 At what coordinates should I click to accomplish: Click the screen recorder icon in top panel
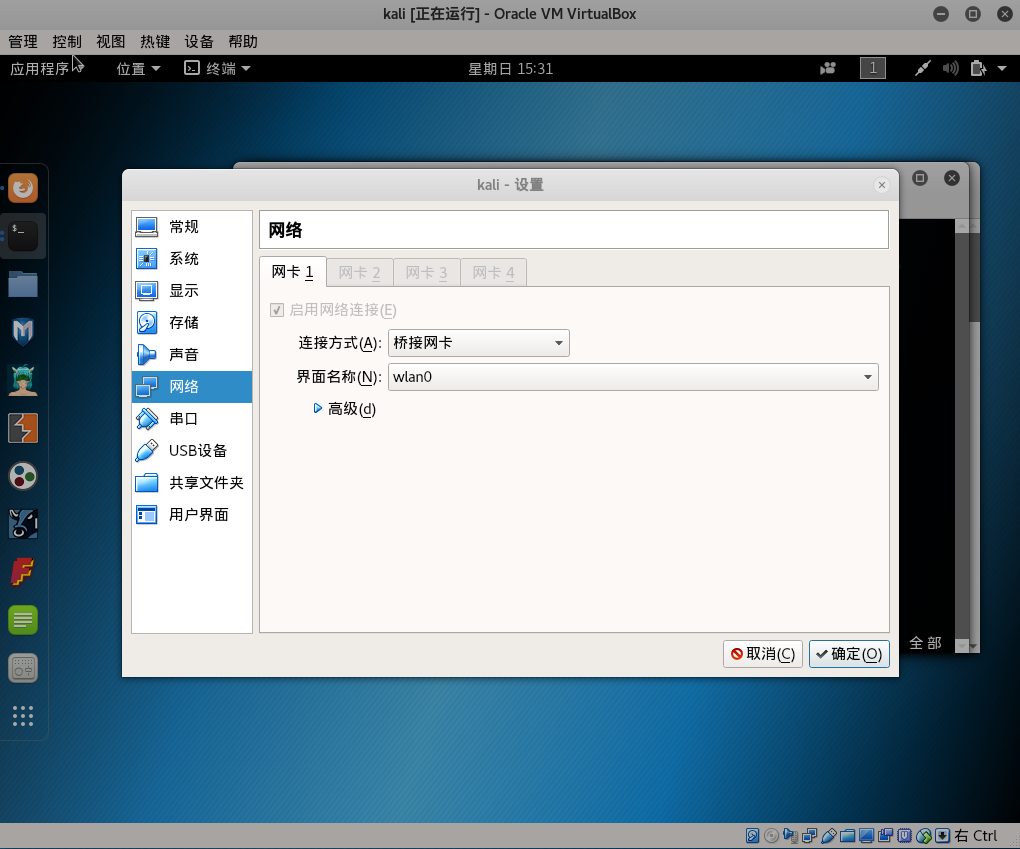(827, 68)
